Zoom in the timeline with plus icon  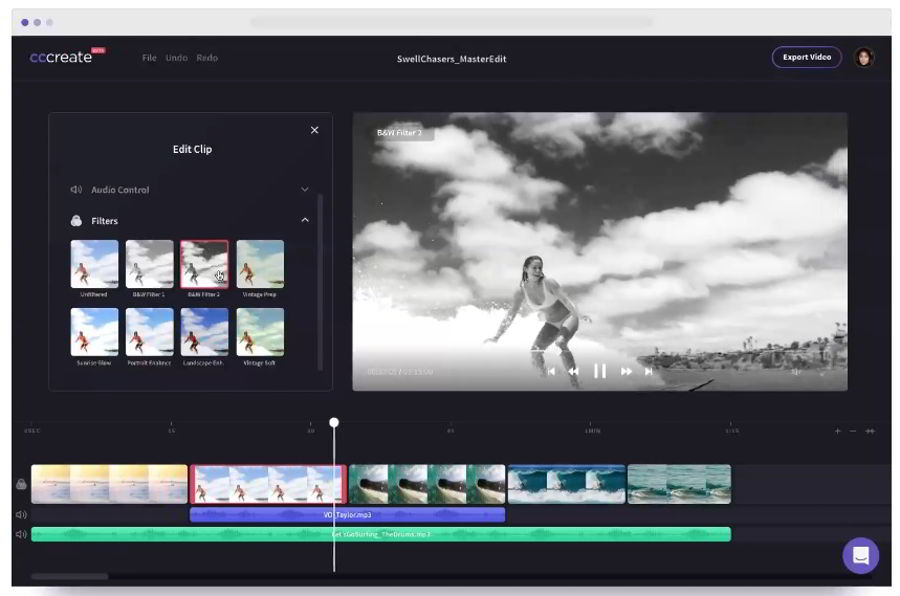point(837,431)
